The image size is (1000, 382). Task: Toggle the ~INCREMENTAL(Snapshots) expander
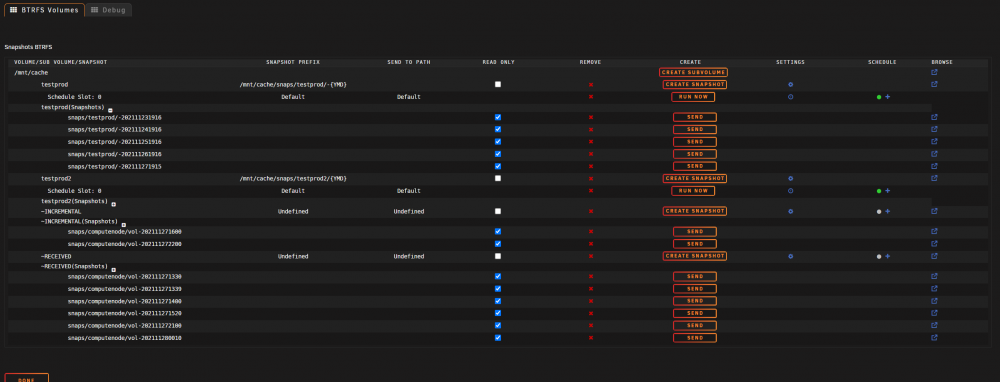(x=124, y=225)
